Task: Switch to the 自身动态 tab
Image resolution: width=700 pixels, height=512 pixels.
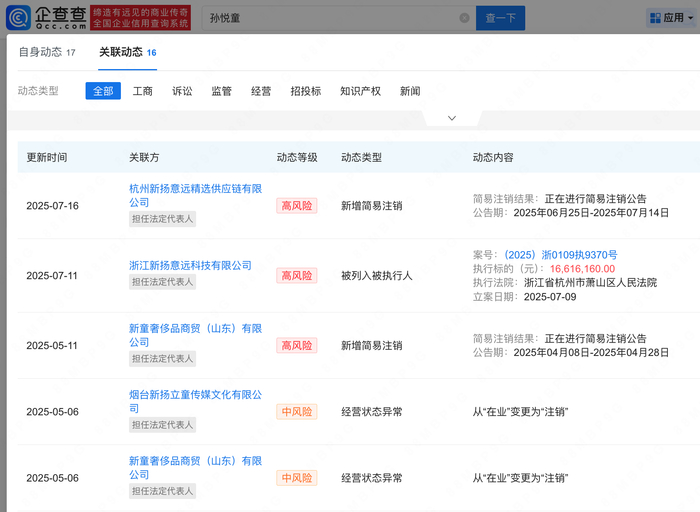Action: pos(46,52)
